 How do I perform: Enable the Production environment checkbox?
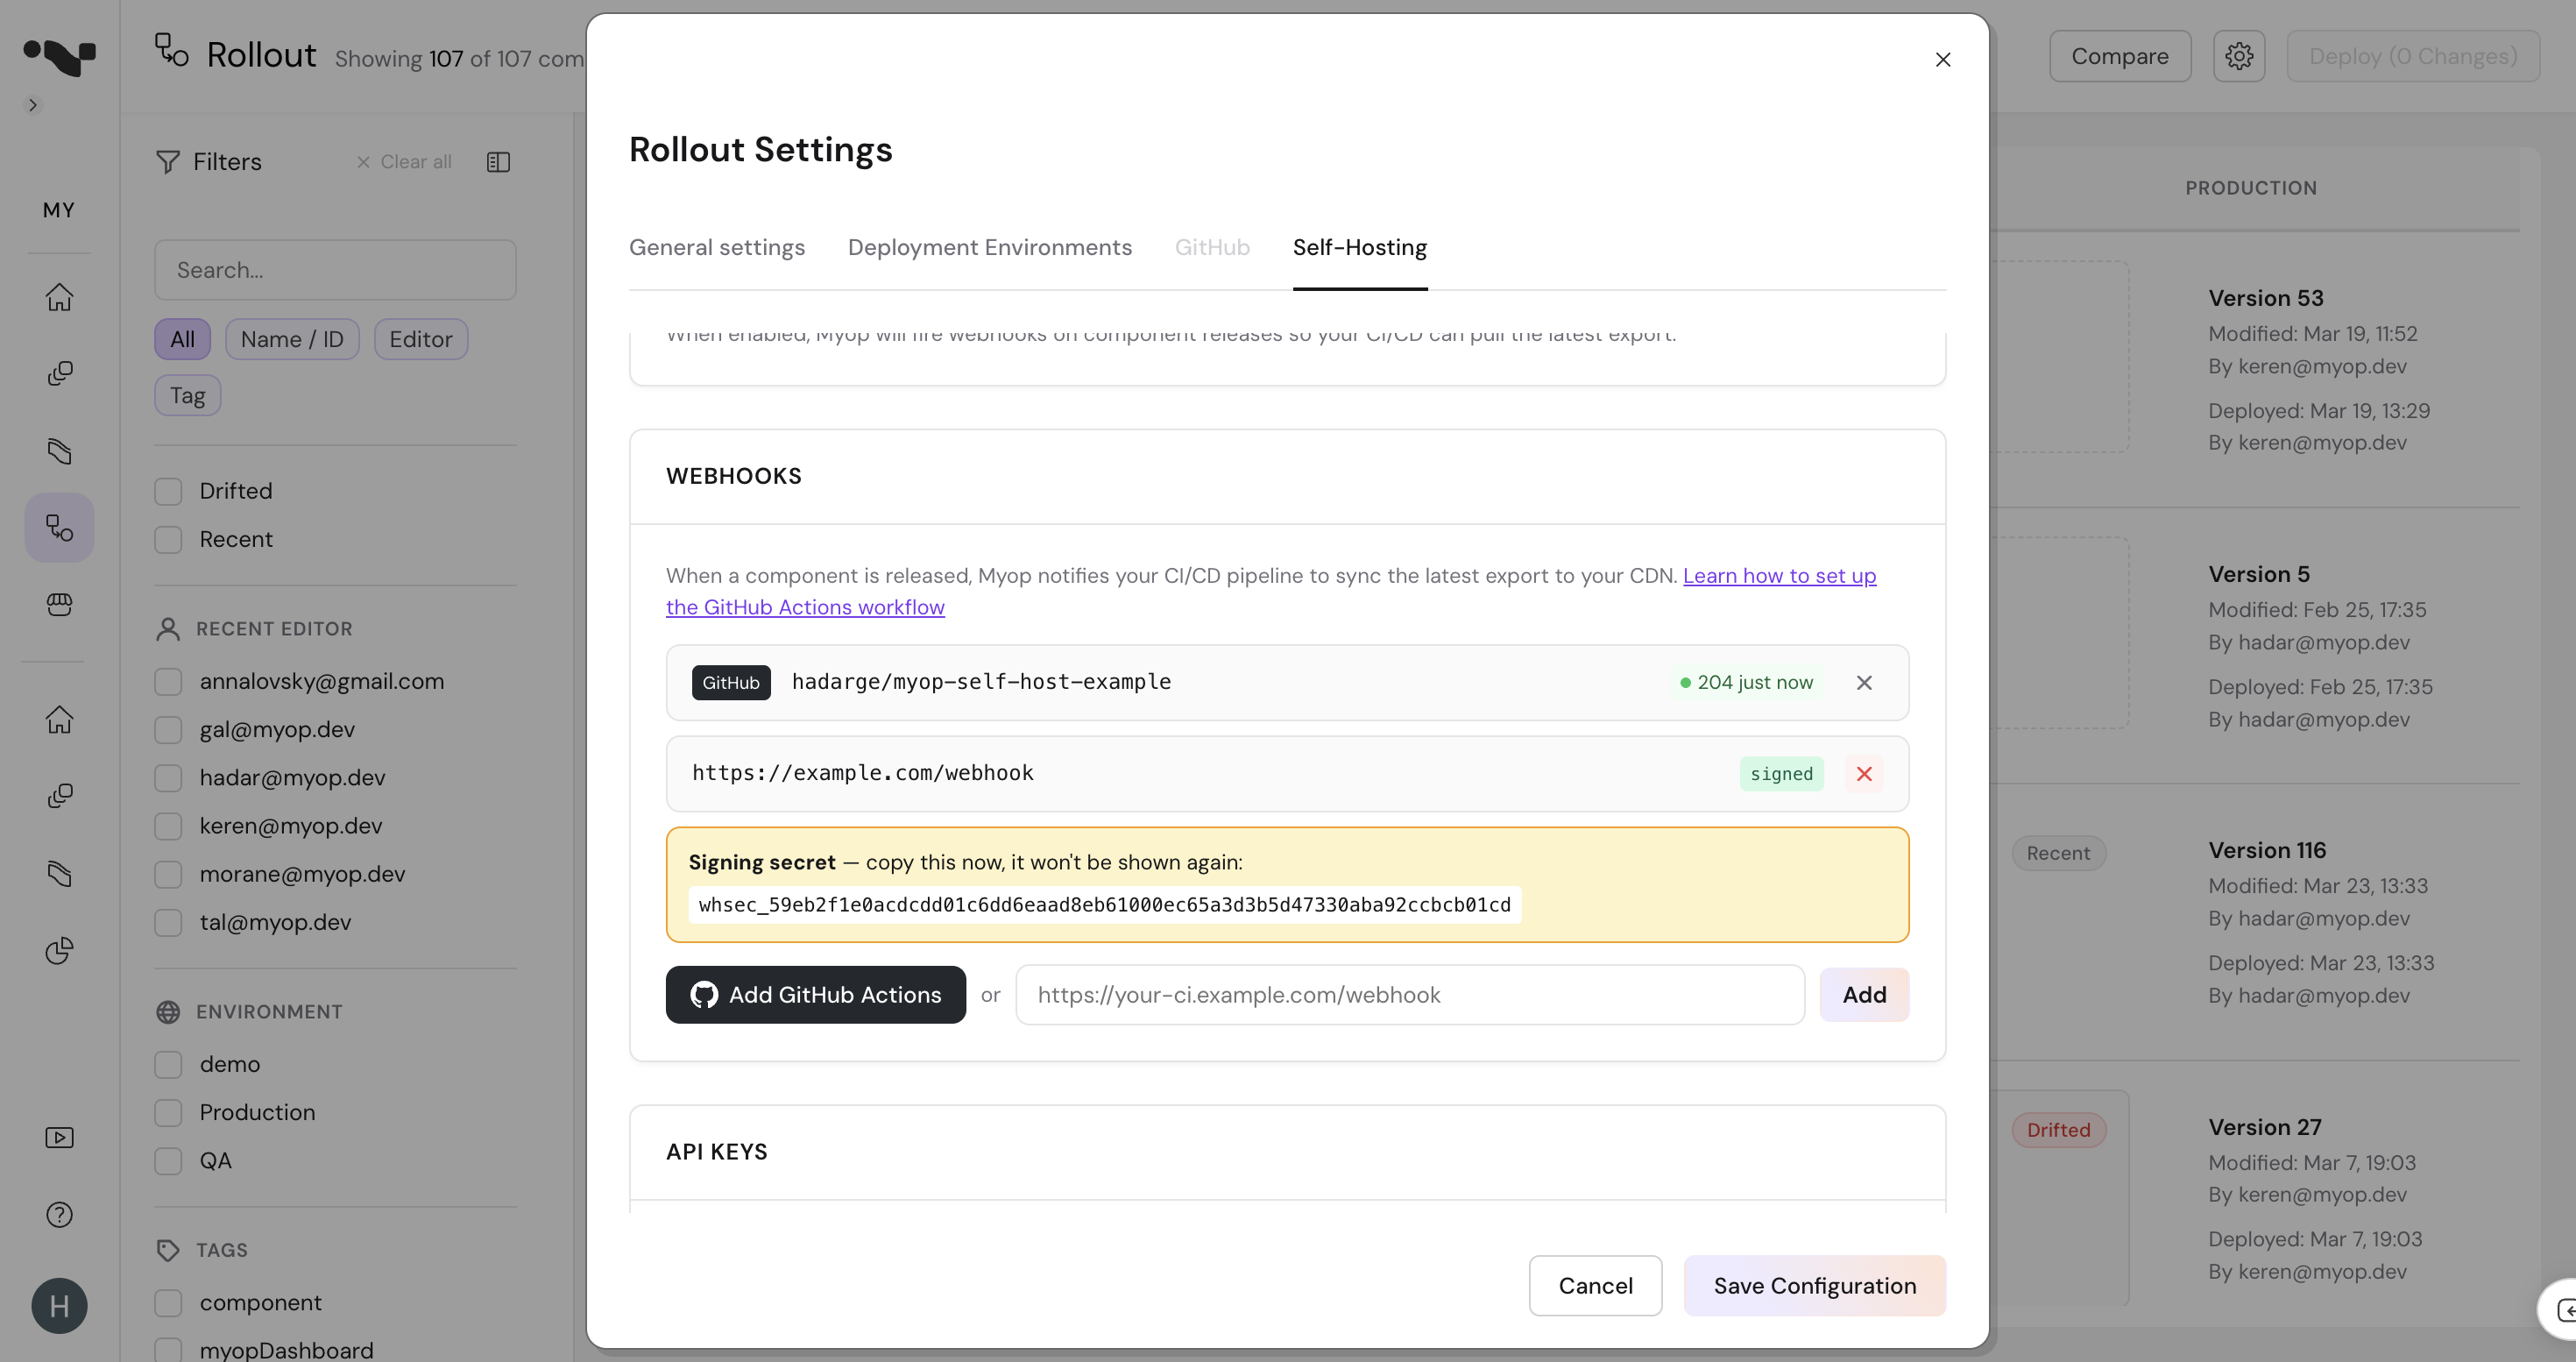168,1112
